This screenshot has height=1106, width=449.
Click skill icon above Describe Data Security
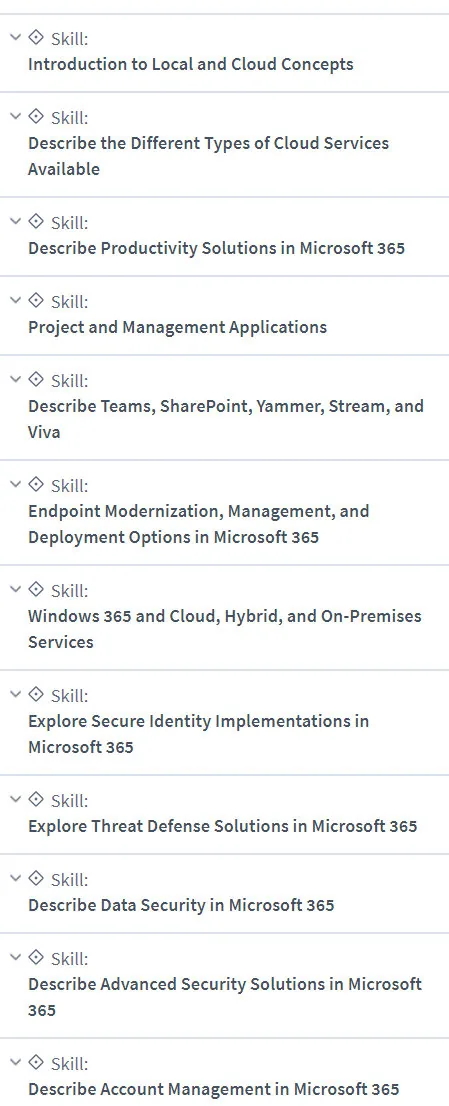(36, 878)
